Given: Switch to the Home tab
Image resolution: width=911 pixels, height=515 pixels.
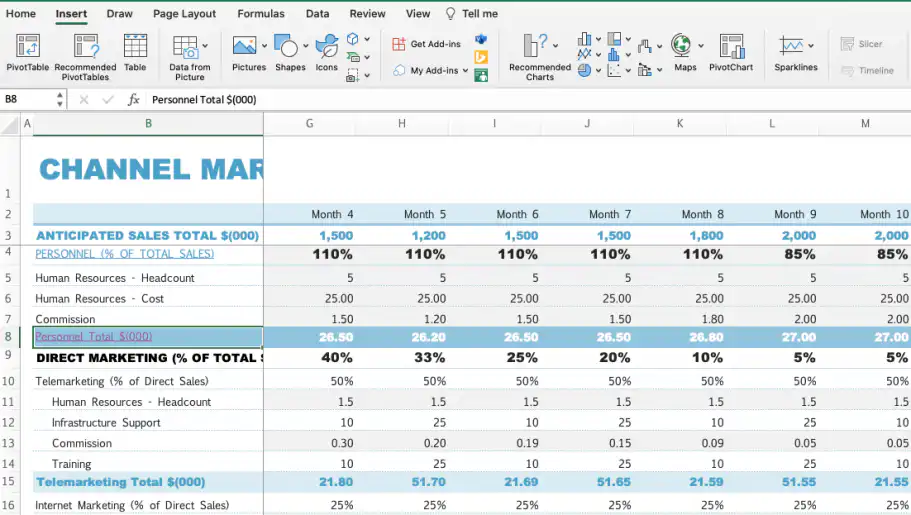Looking at the screenshot, I should [21, 13].
